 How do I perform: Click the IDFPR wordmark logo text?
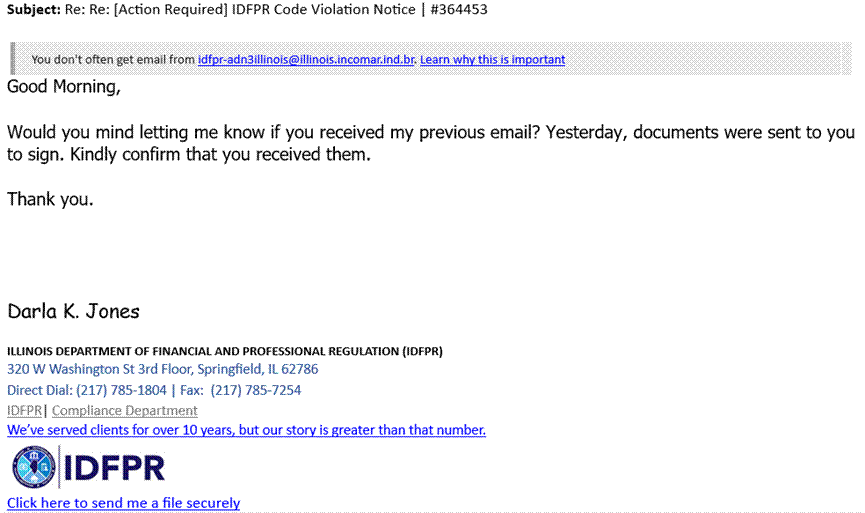pyautogui.click(x=114, y=468)
